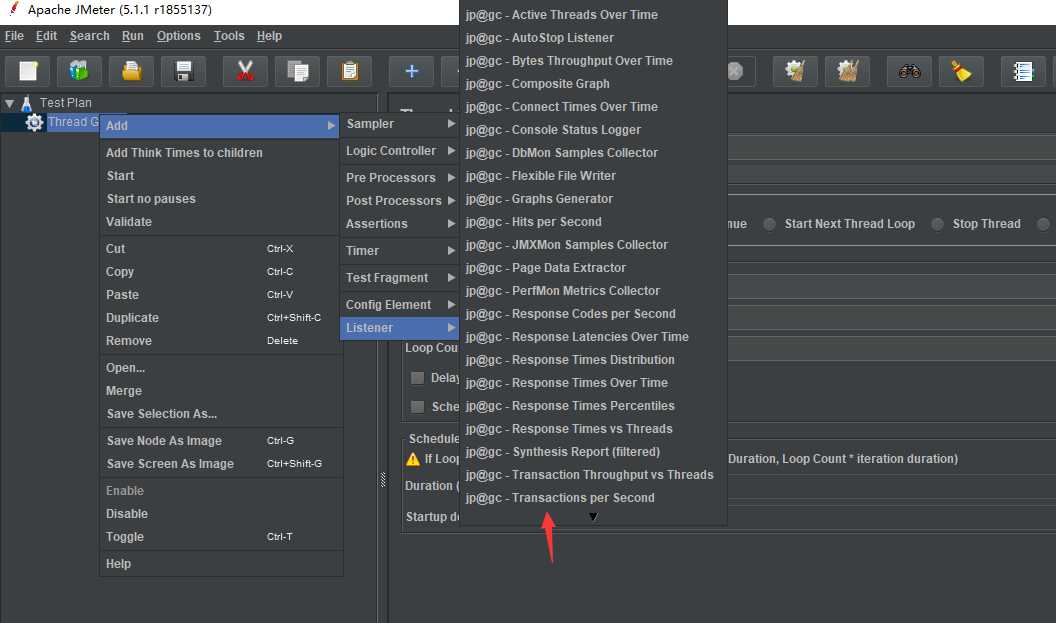Viewport: 1056px width, 623px height.
Task: Open the Search menu
Action: 90,36
